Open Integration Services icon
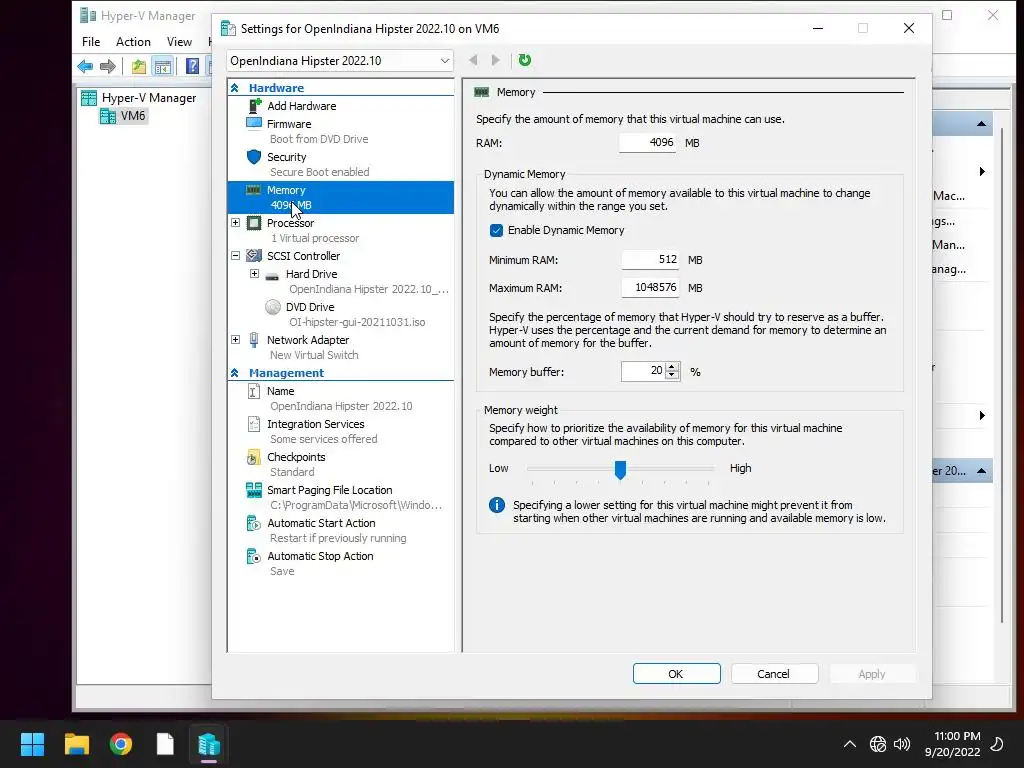Screen dimensions: 1024x768 click(x=254, y=424)
